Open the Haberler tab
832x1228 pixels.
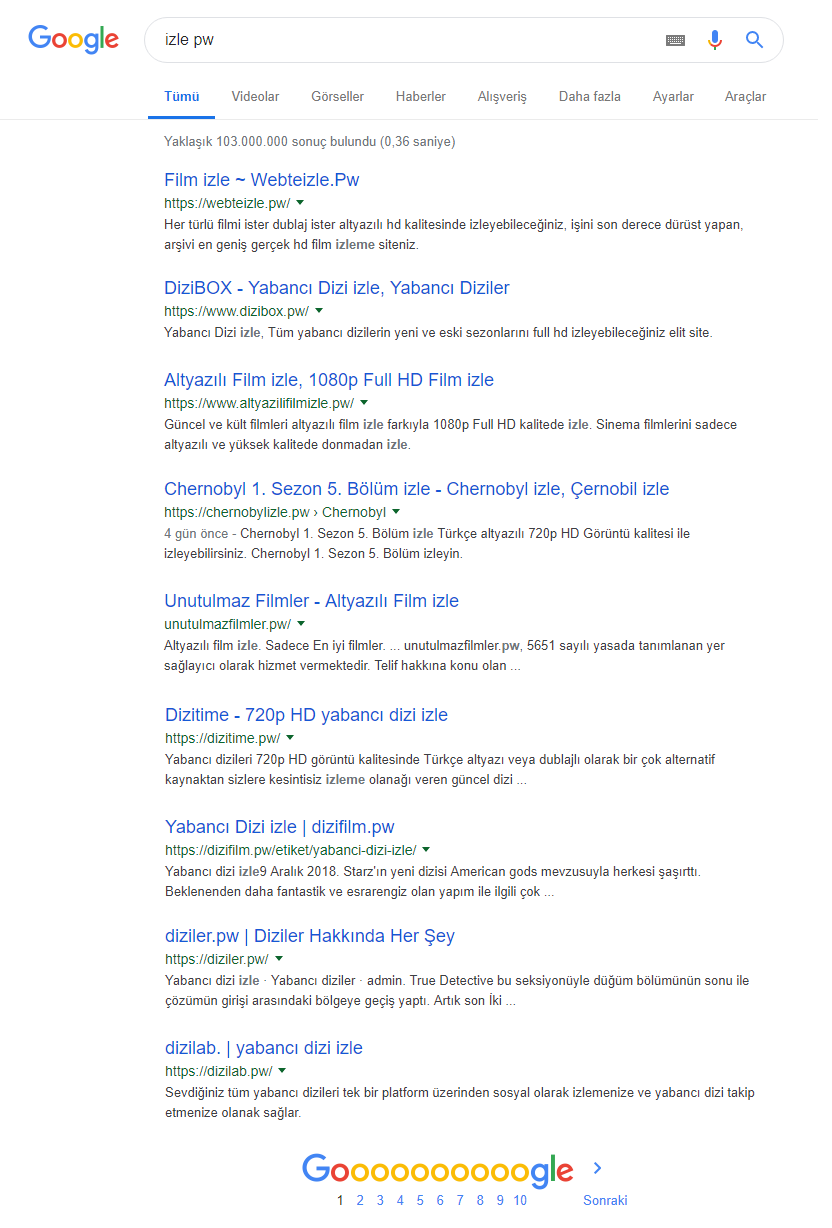point(421,97)
